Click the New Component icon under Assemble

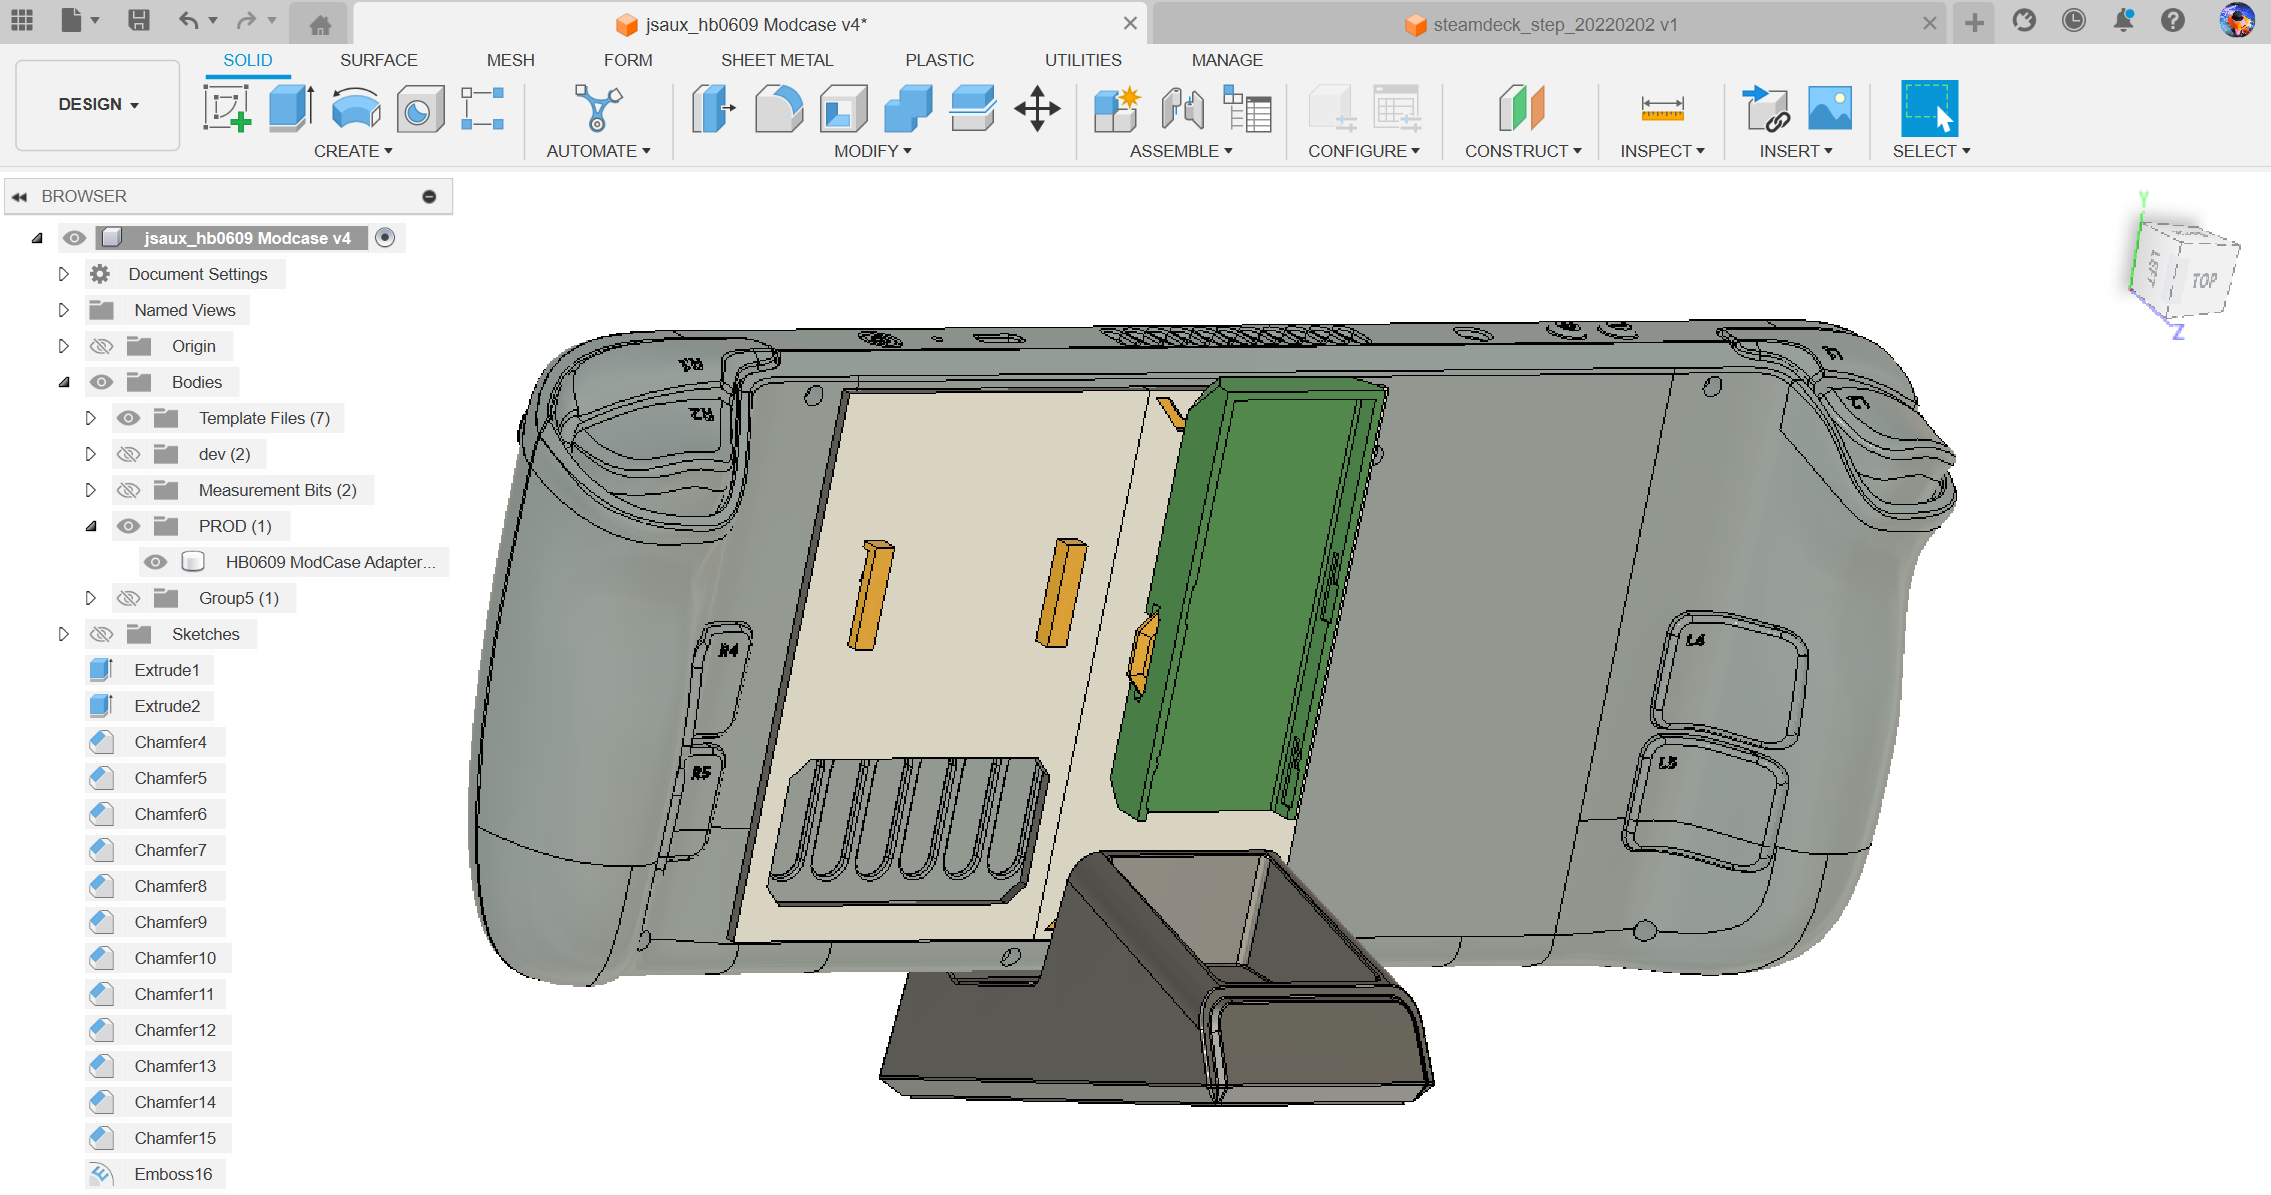tap(1116, 108)
